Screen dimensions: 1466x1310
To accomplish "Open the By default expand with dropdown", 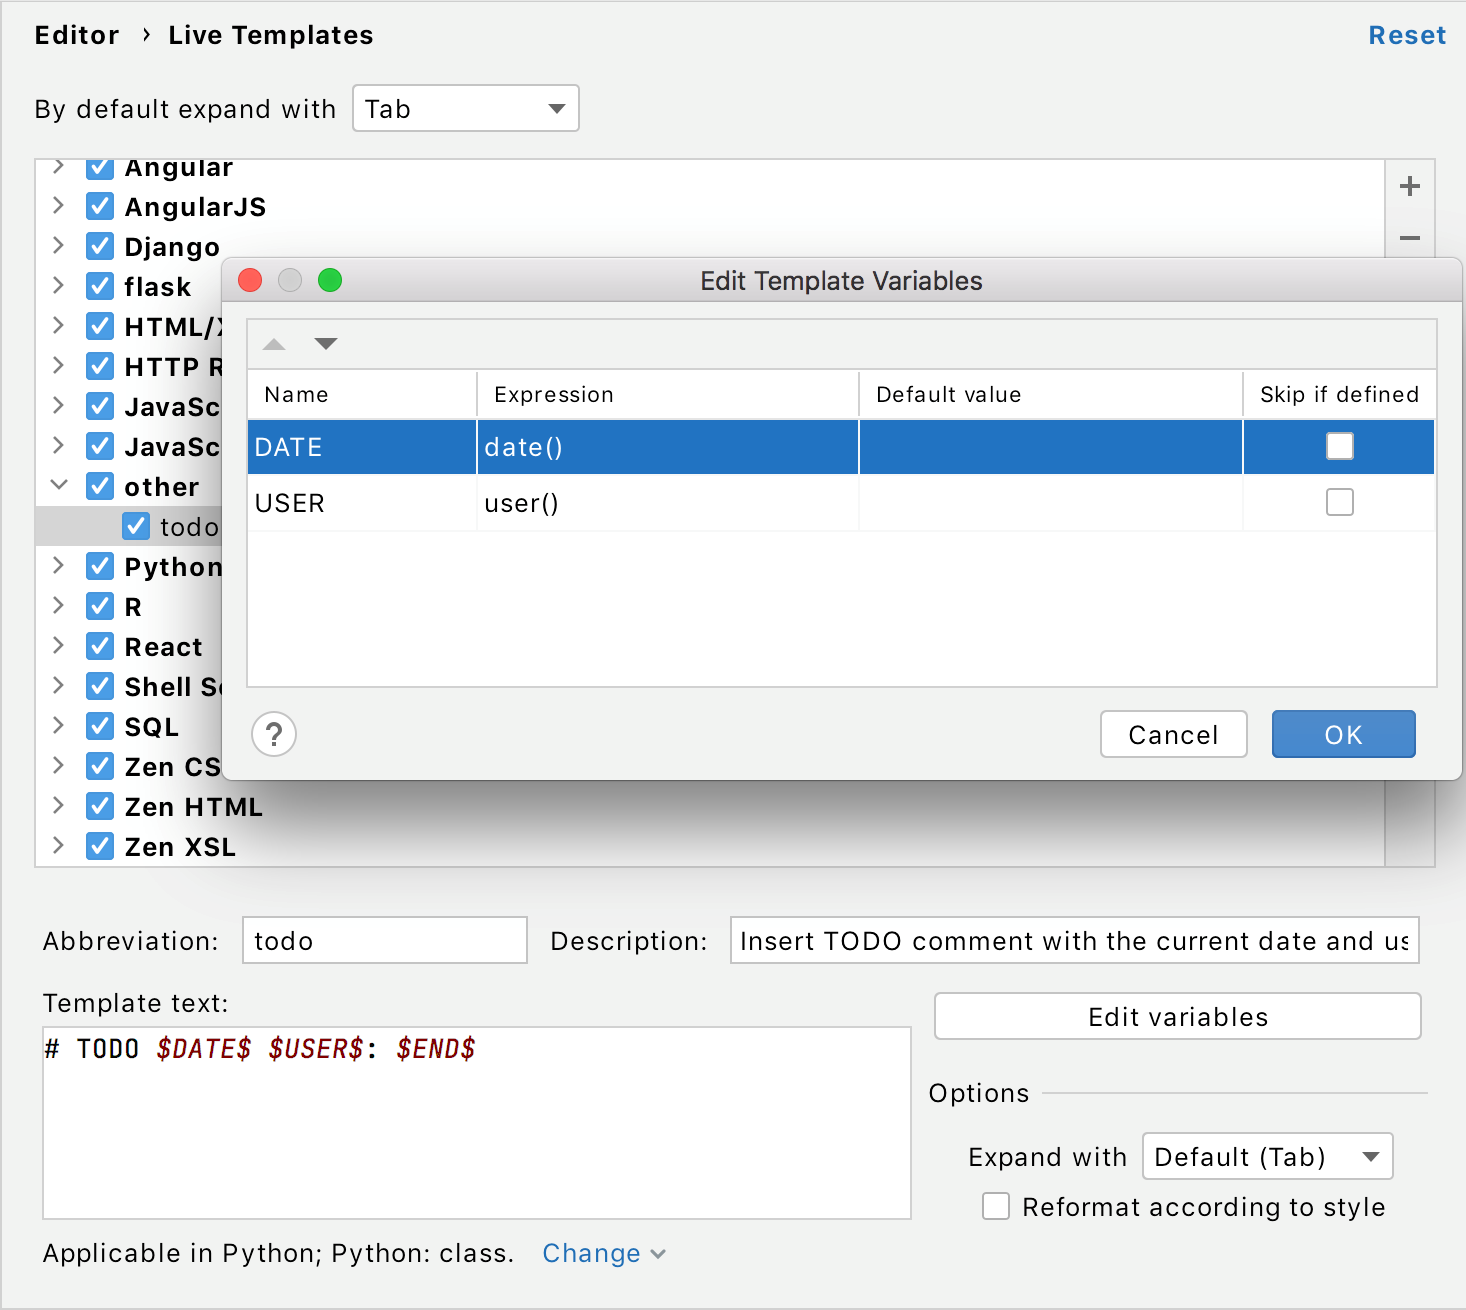I will (465, 108).
